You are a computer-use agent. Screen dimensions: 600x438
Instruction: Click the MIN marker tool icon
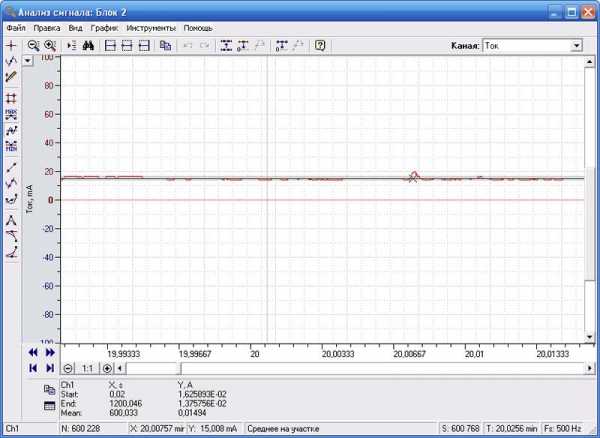click(11, 147)
